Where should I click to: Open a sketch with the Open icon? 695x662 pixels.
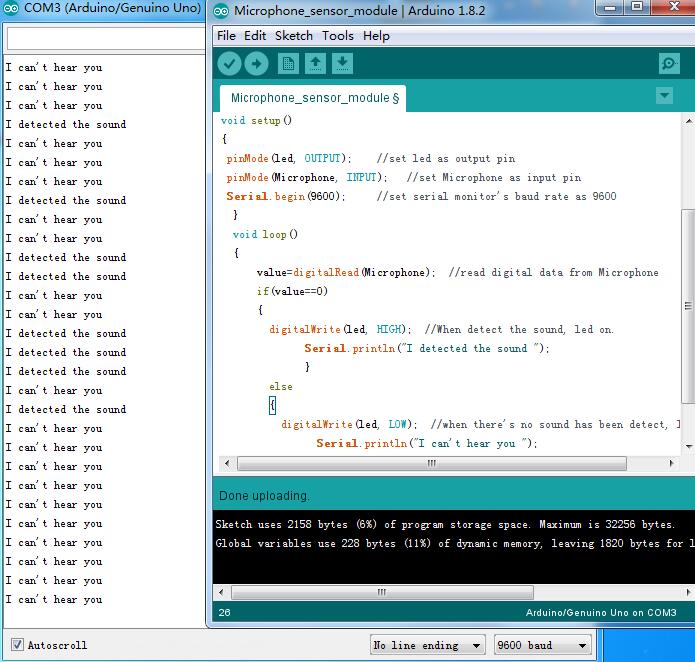pos(315,64)
